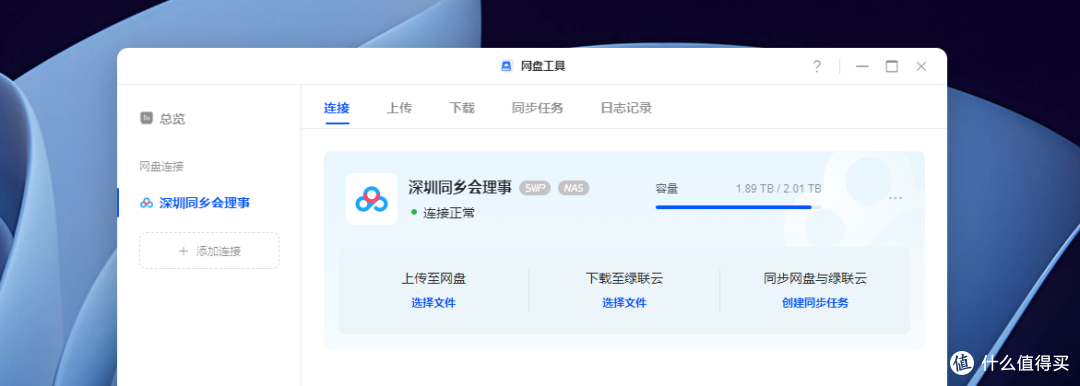1080x386 pixels.
Task: Switch to the 上传 tab
Action: [399, 108]
